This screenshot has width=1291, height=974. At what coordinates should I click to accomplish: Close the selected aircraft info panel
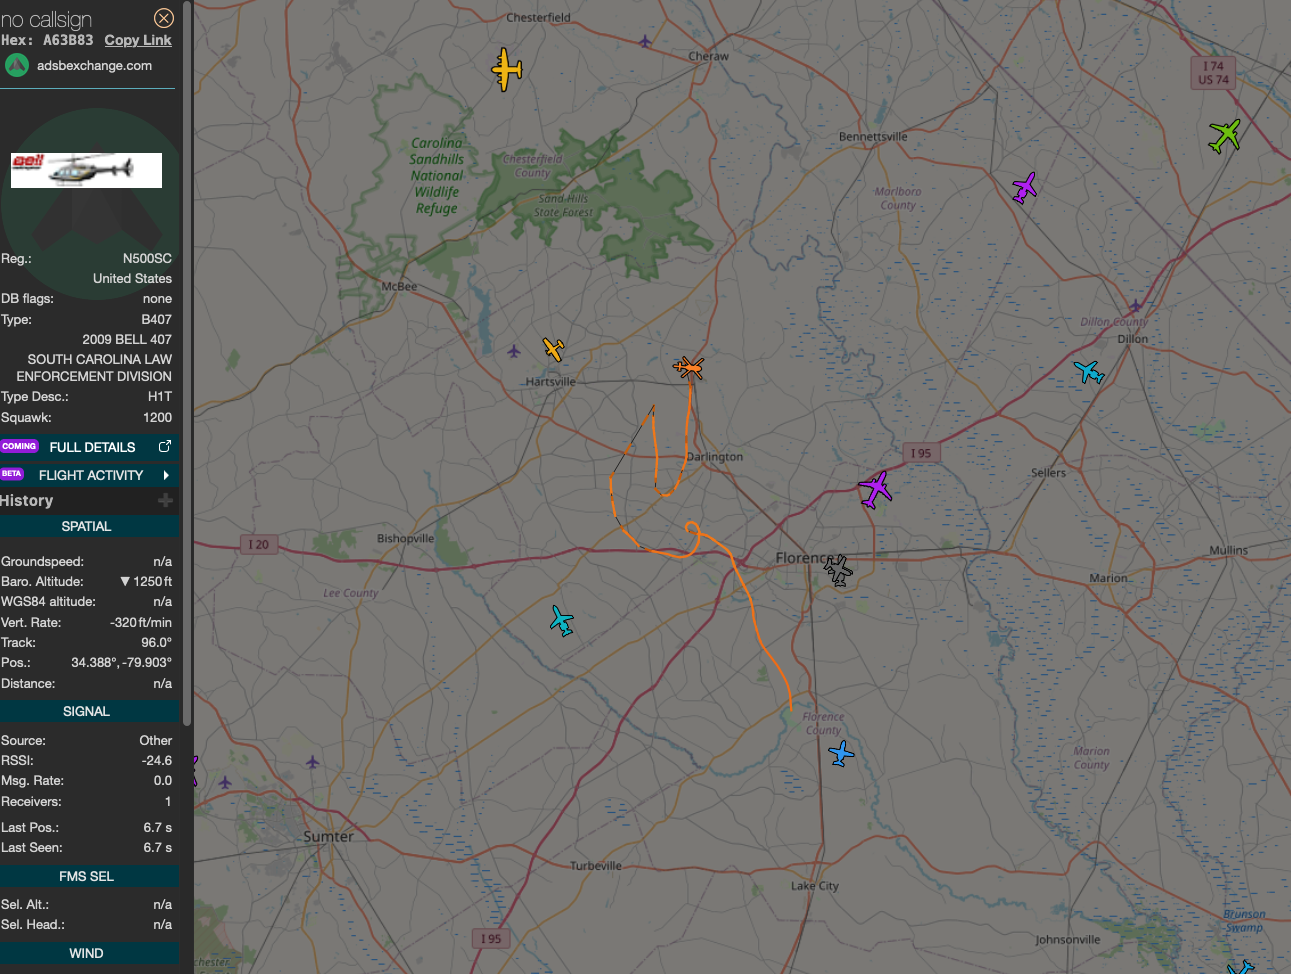[x=164, y=18]
